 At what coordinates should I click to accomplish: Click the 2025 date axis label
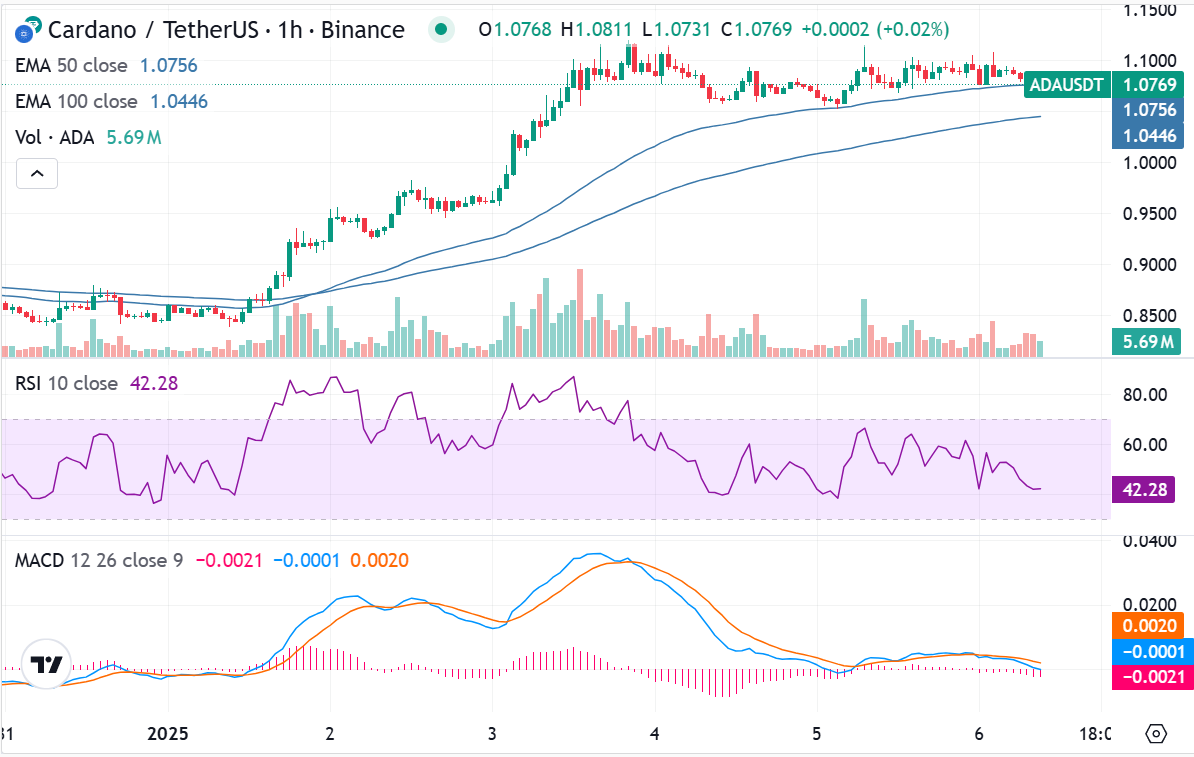click(168, 733)
